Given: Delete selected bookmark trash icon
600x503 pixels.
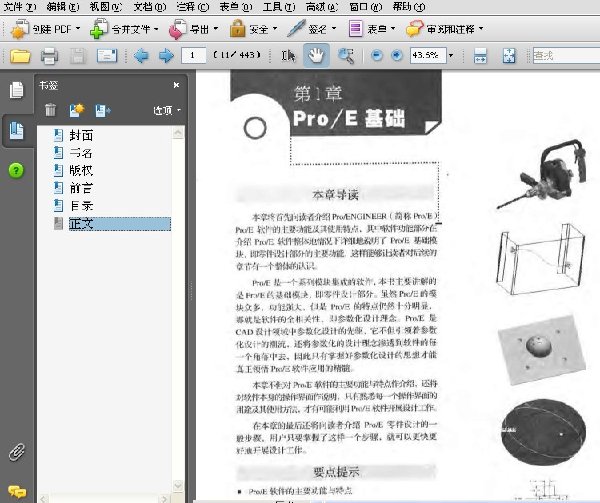Looking at the screenshot, I should tap(50, 110).
